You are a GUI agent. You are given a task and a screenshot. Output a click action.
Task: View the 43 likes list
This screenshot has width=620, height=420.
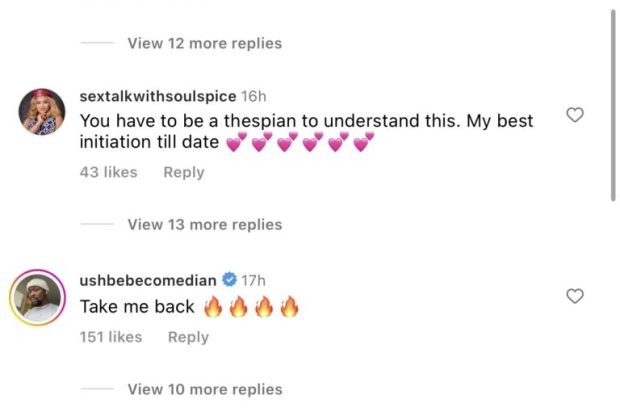[x=109, y=172]
